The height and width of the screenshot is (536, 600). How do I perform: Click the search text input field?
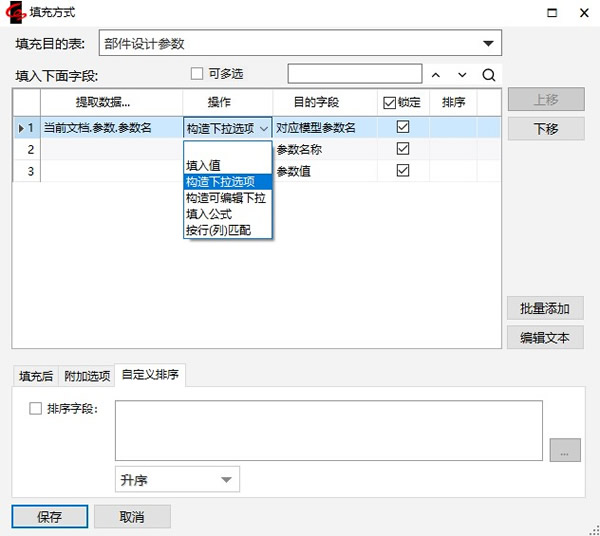355,74
